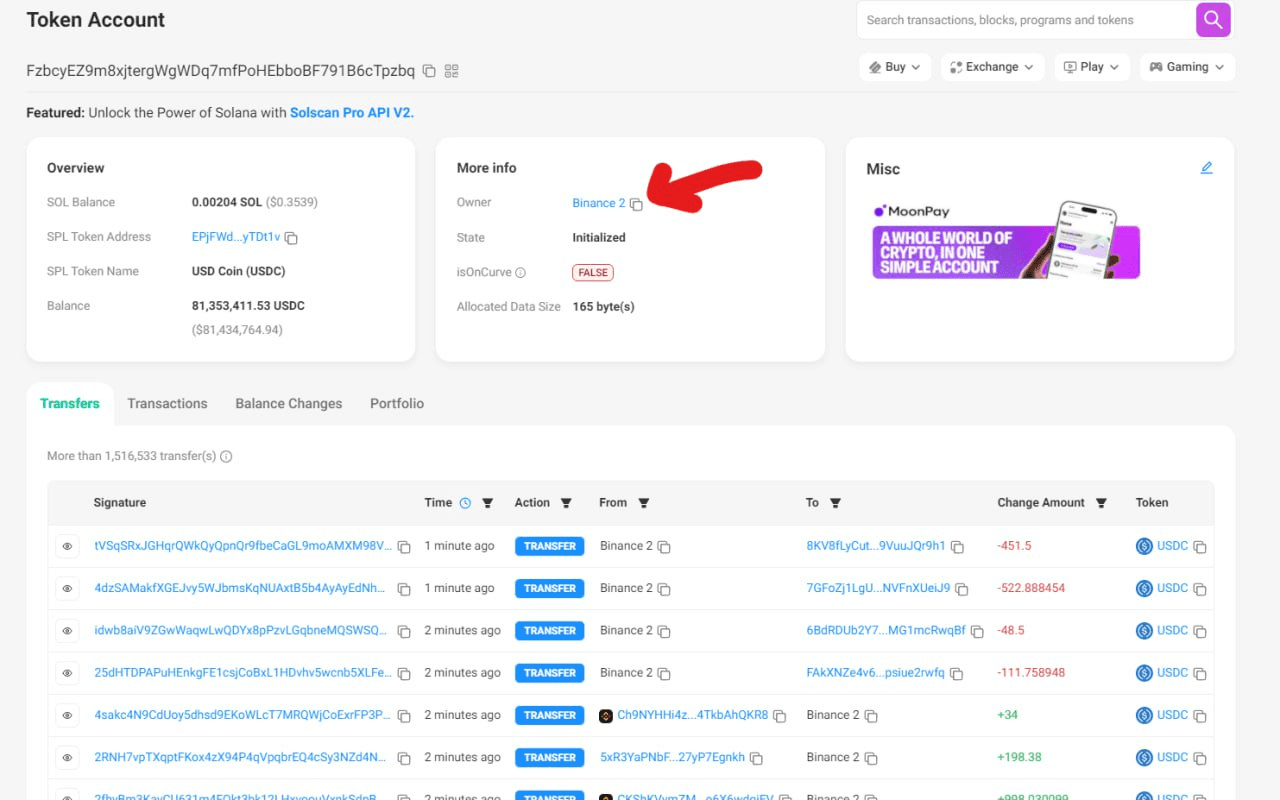Click the balance value 81,353,411.53 USDC

point(249,306)
